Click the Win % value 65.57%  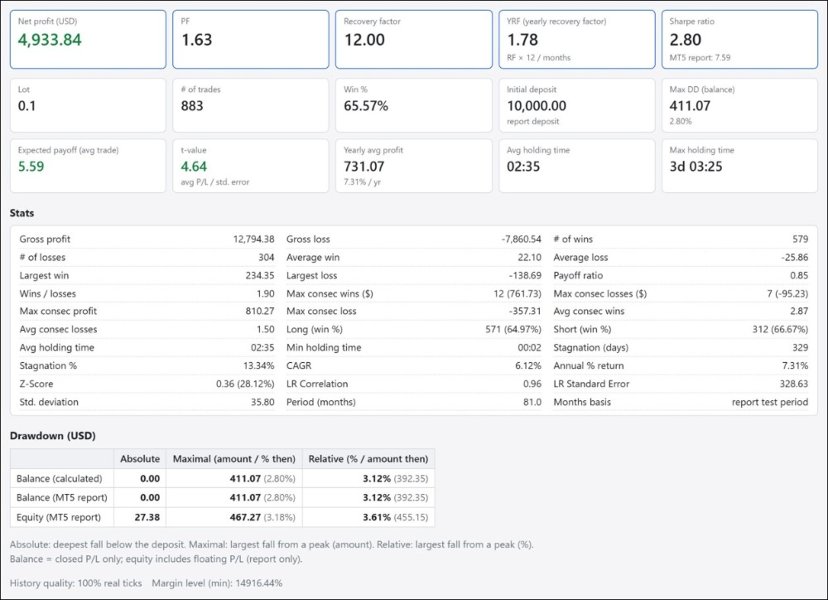point(366,106)
